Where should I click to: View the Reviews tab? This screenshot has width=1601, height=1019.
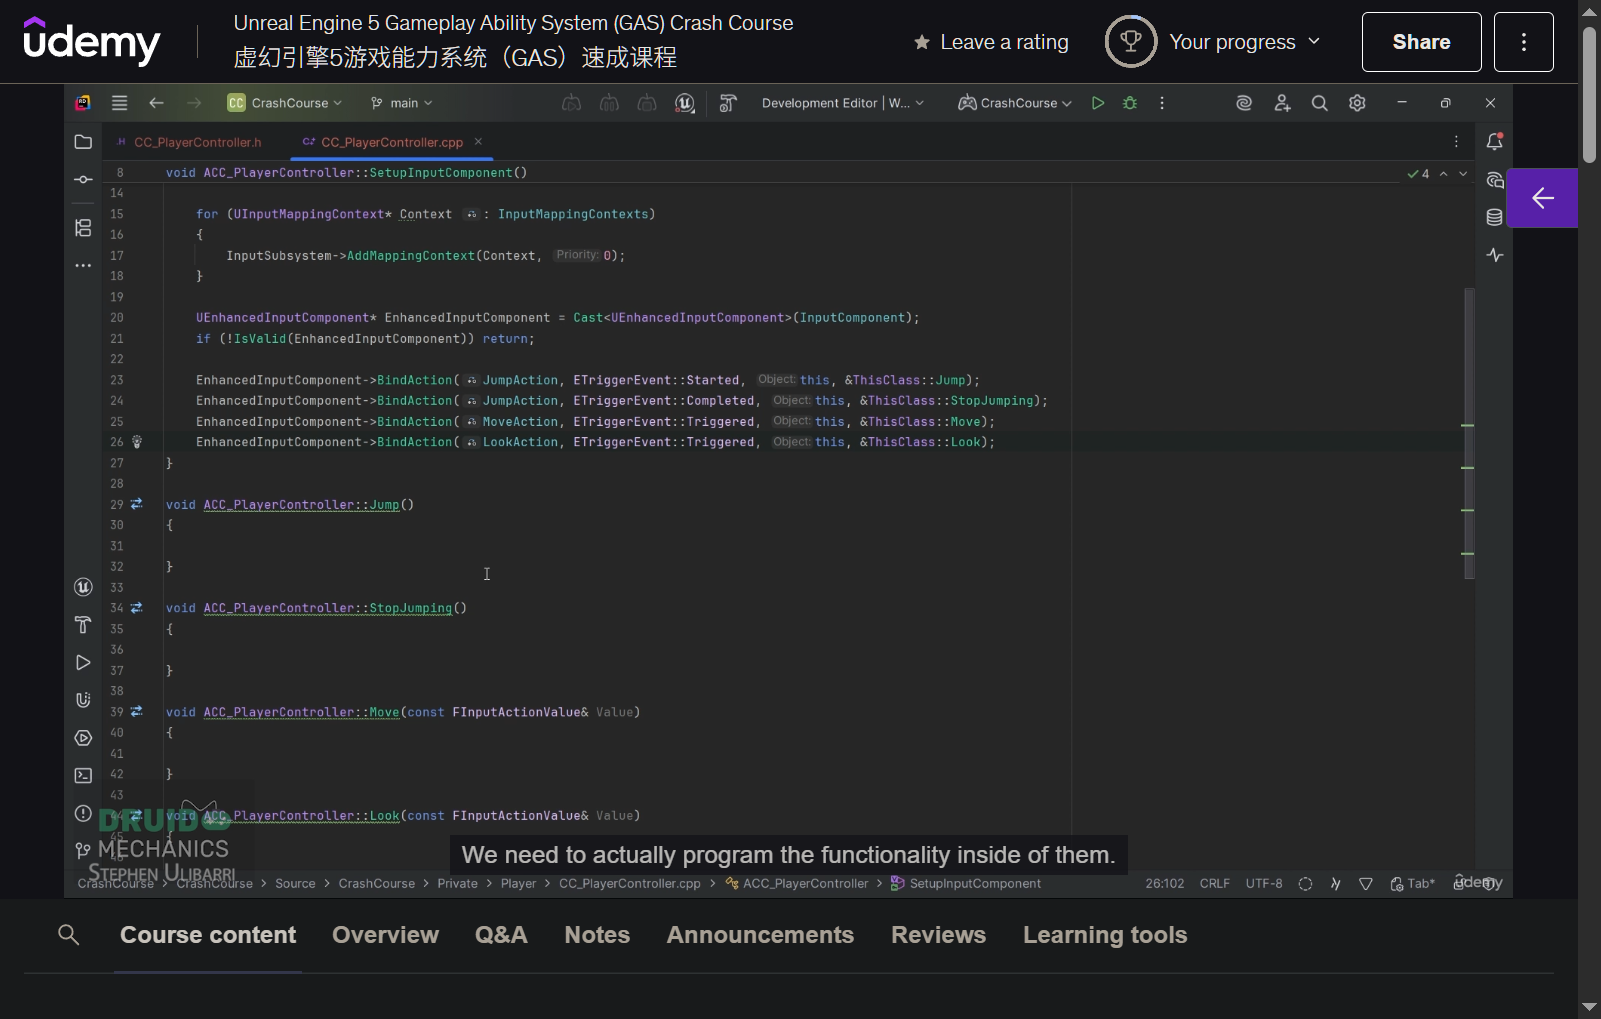click(x=938, y=935)
